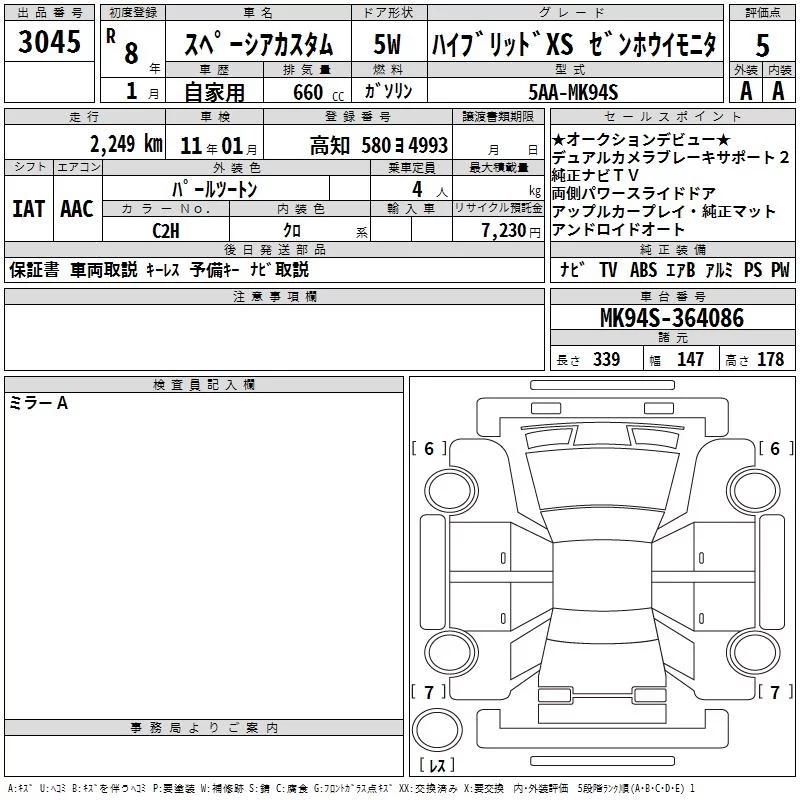Click the 検査員記入欄 header
Viewport: 800px width, 800px height.
(204, 385)
